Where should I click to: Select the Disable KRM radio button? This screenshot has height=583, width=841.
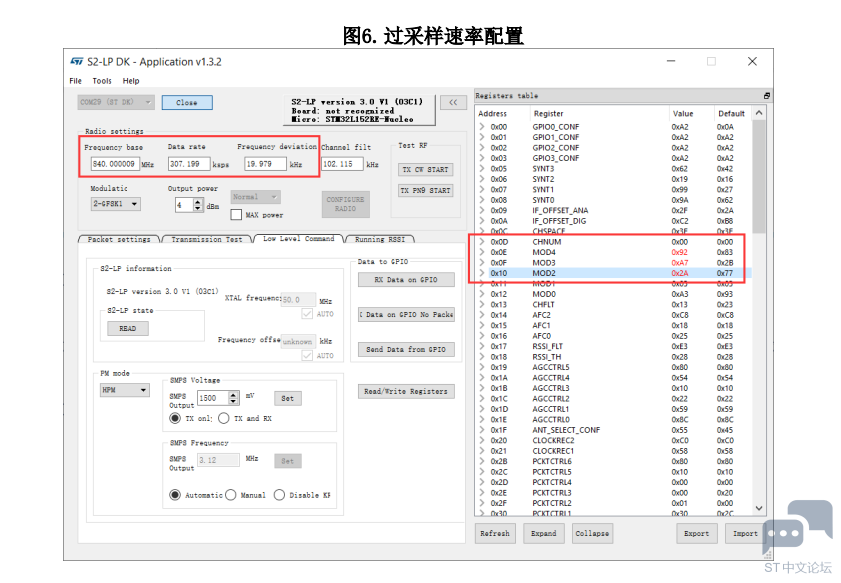279,495
